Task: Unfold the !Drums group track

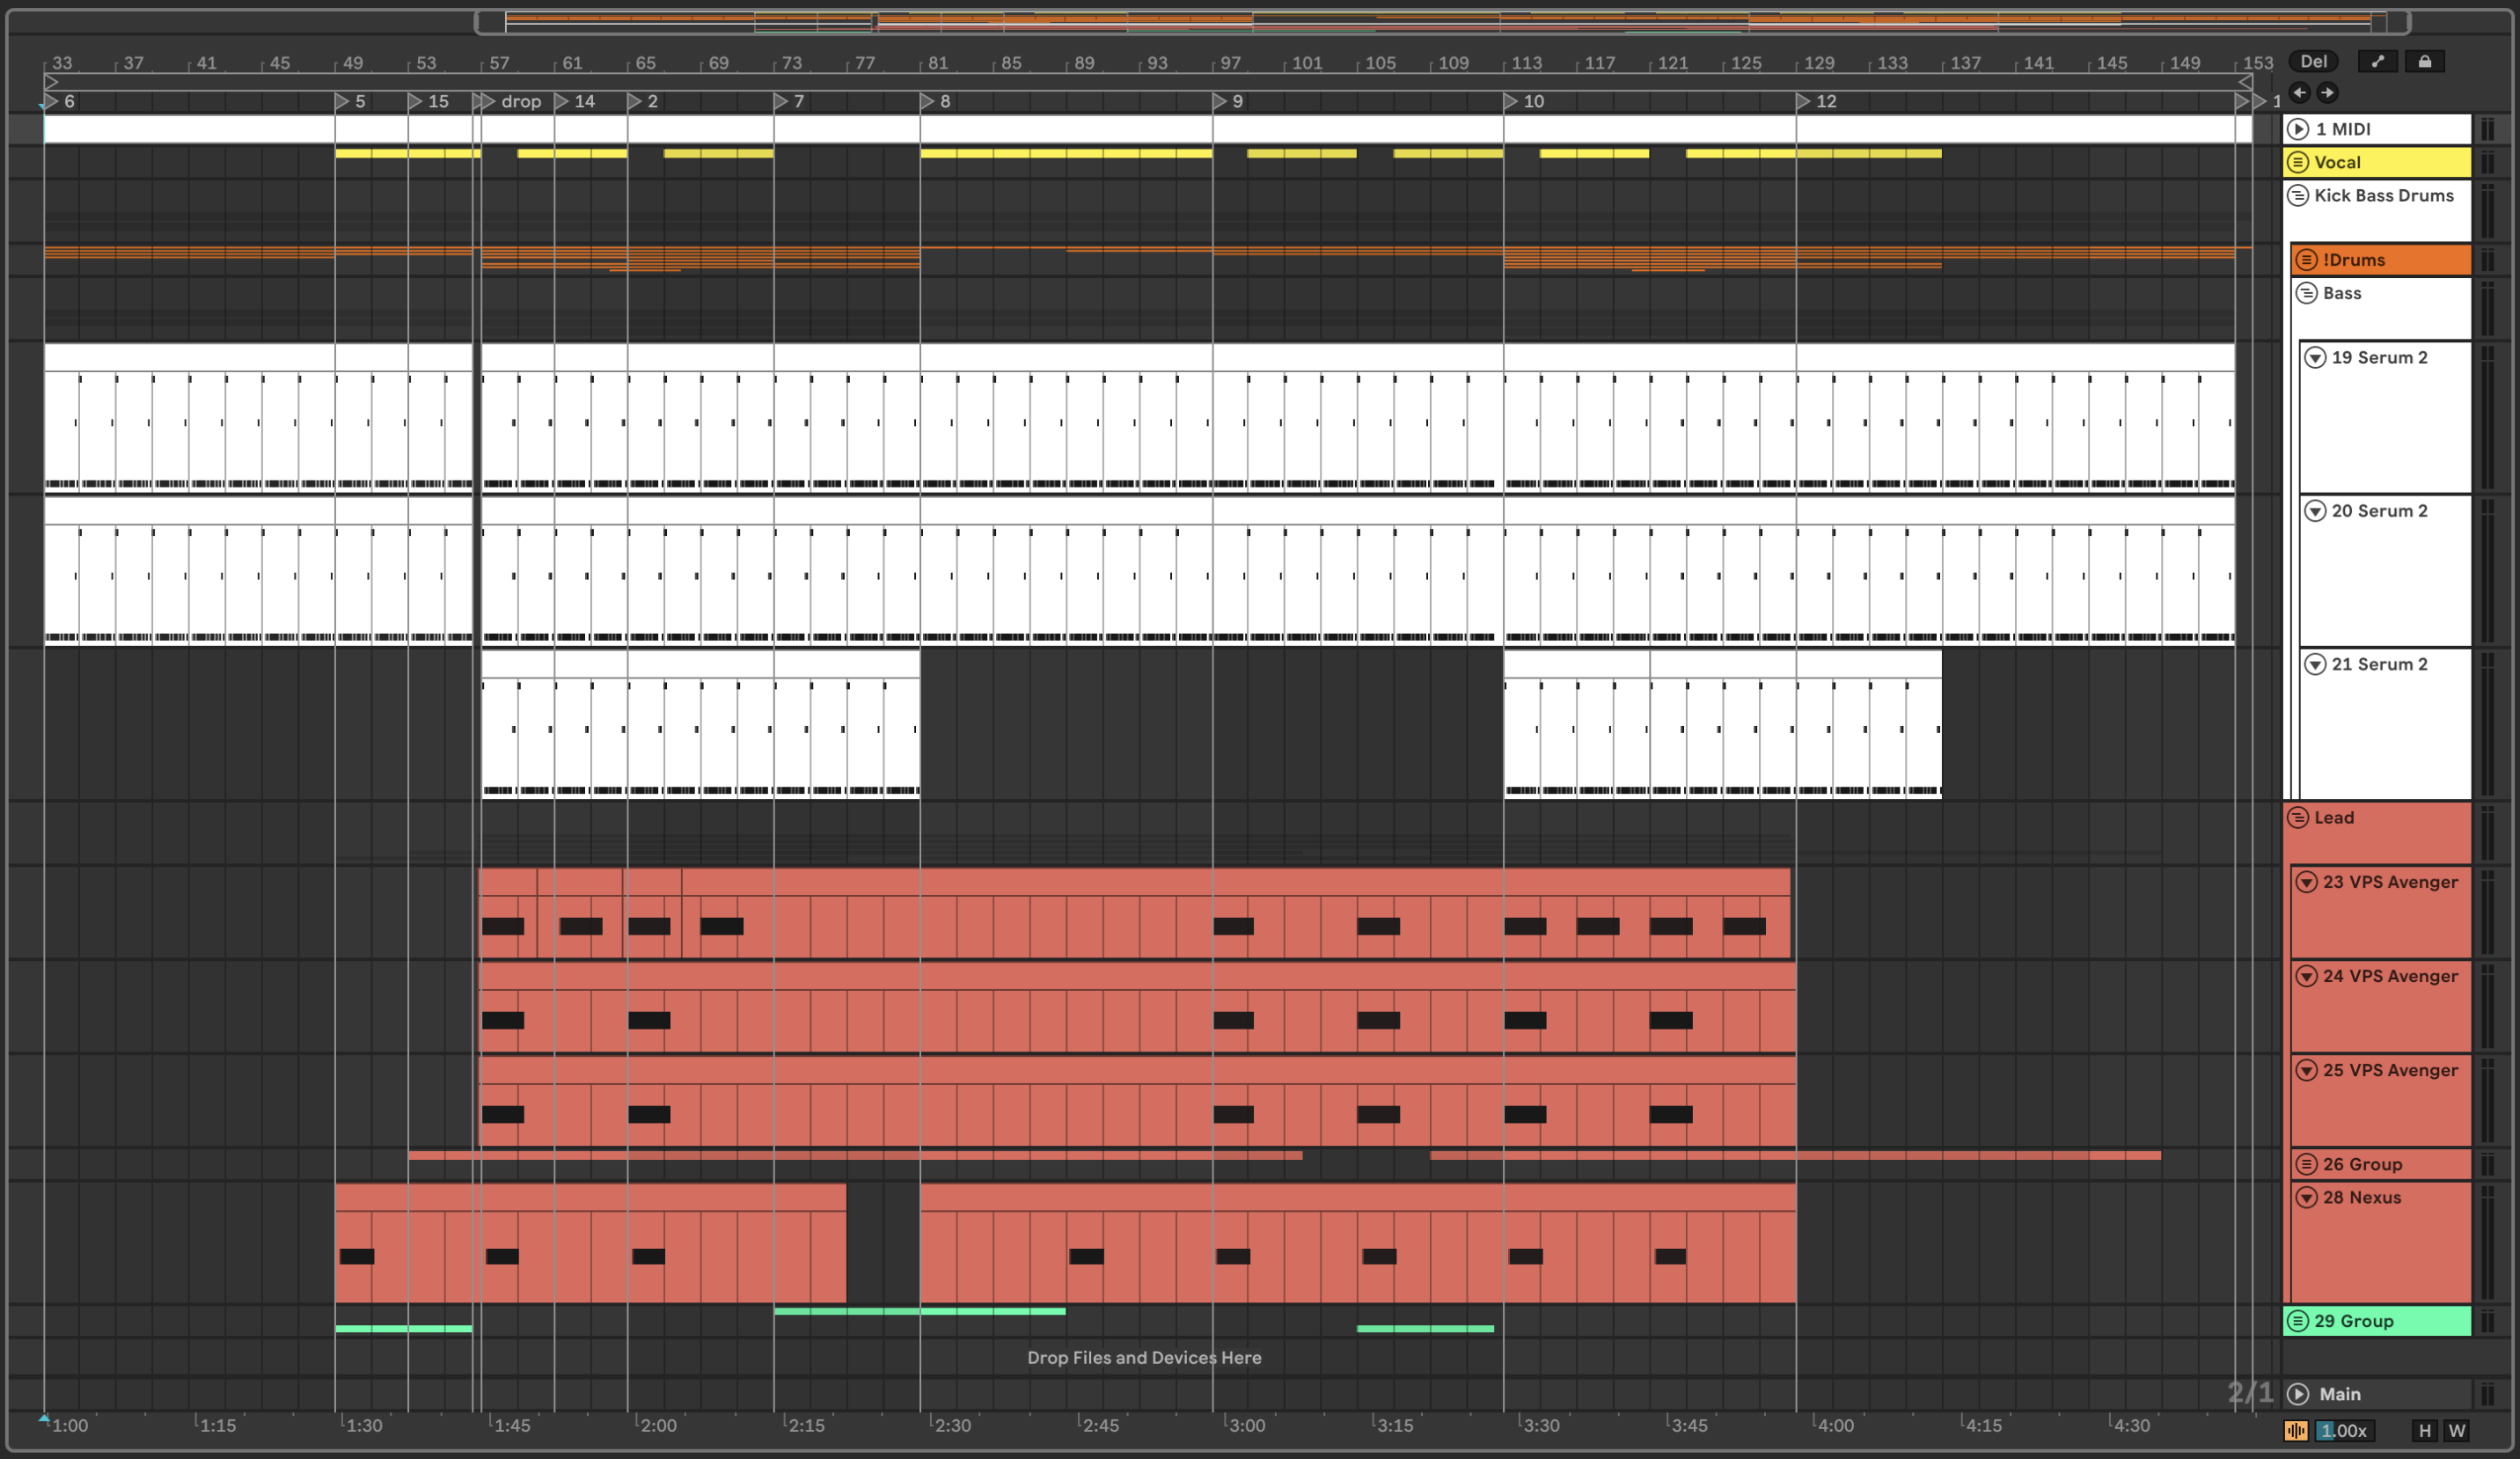Action: 2306,260
